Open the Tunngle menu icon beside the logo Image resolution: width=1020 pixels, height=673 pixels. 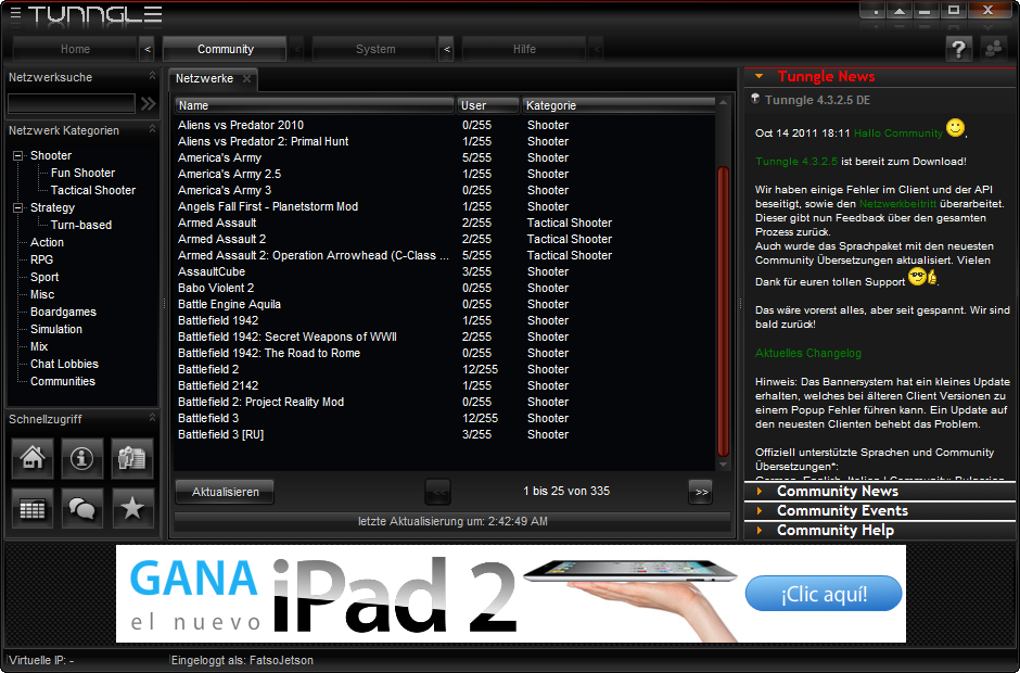coord(16,13)
